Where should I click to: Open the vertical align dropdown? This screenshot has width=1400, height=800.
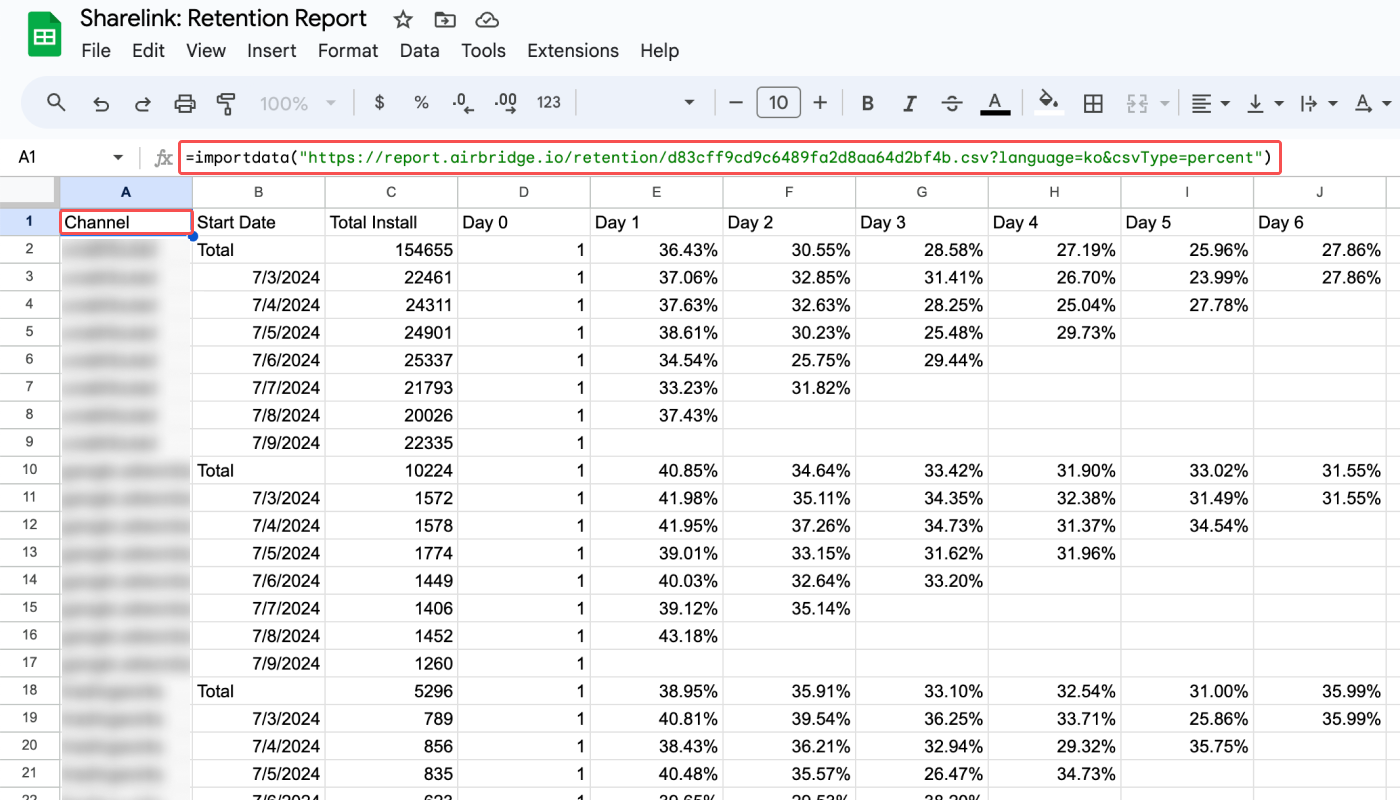pos(1264,102)
